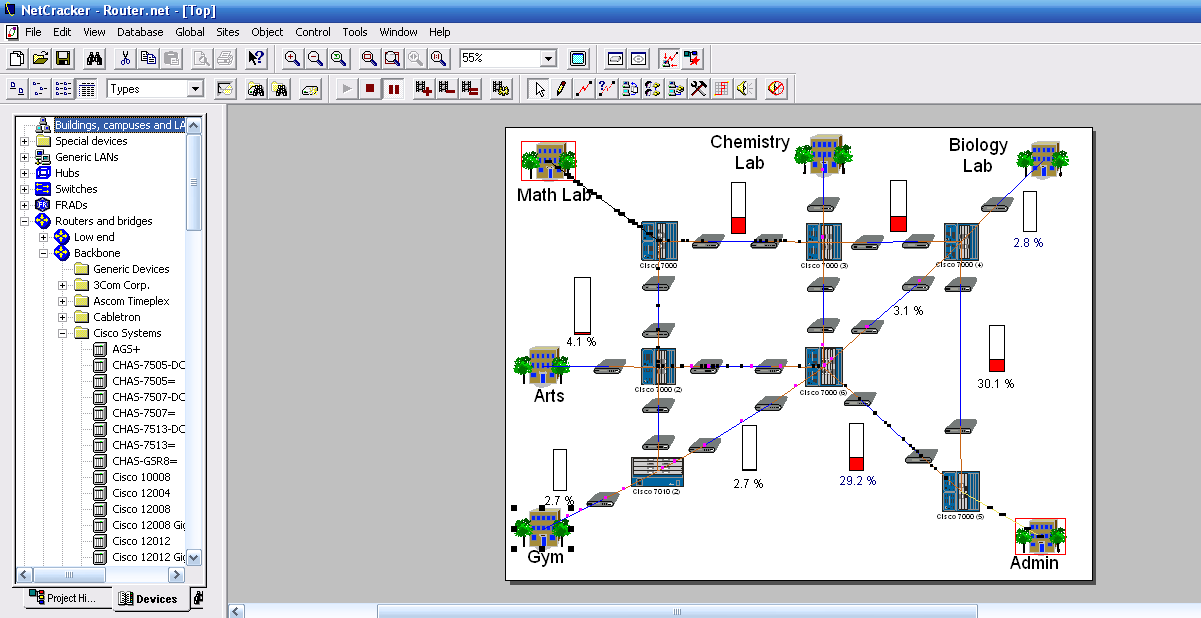
Task: Select Cisco 12008 in device tree
Action: [x=141, y=509]
